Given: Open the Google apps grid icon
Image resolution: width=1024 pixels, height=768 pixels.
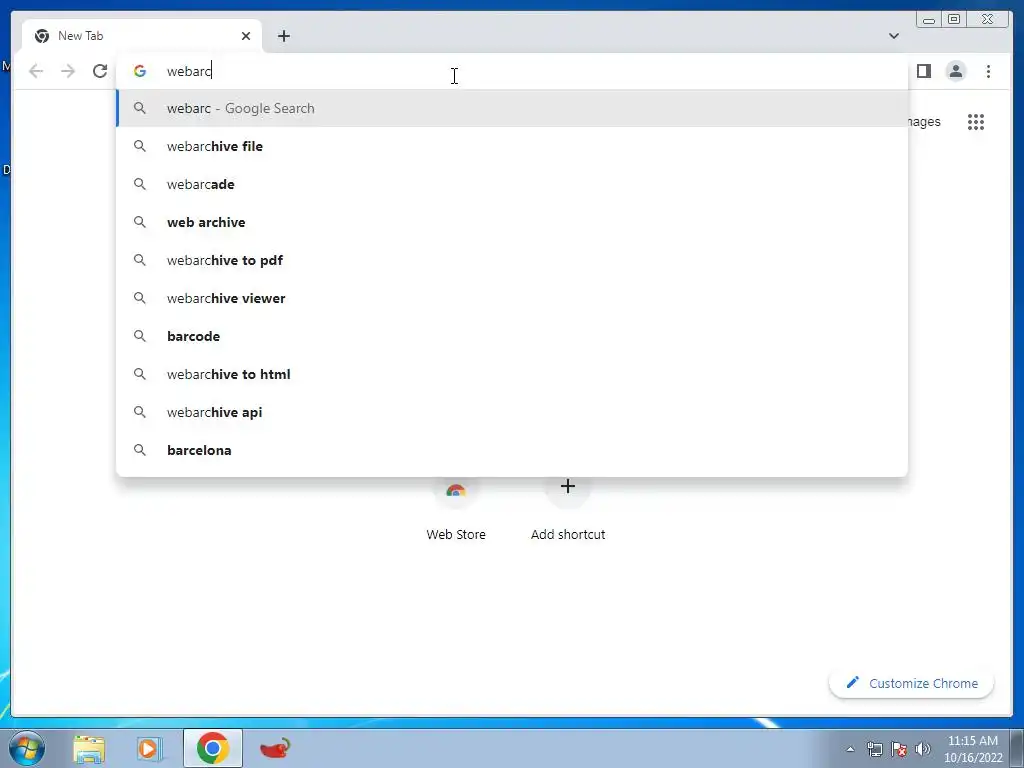Looking at the screenshot, I should (x=976, y=121).
